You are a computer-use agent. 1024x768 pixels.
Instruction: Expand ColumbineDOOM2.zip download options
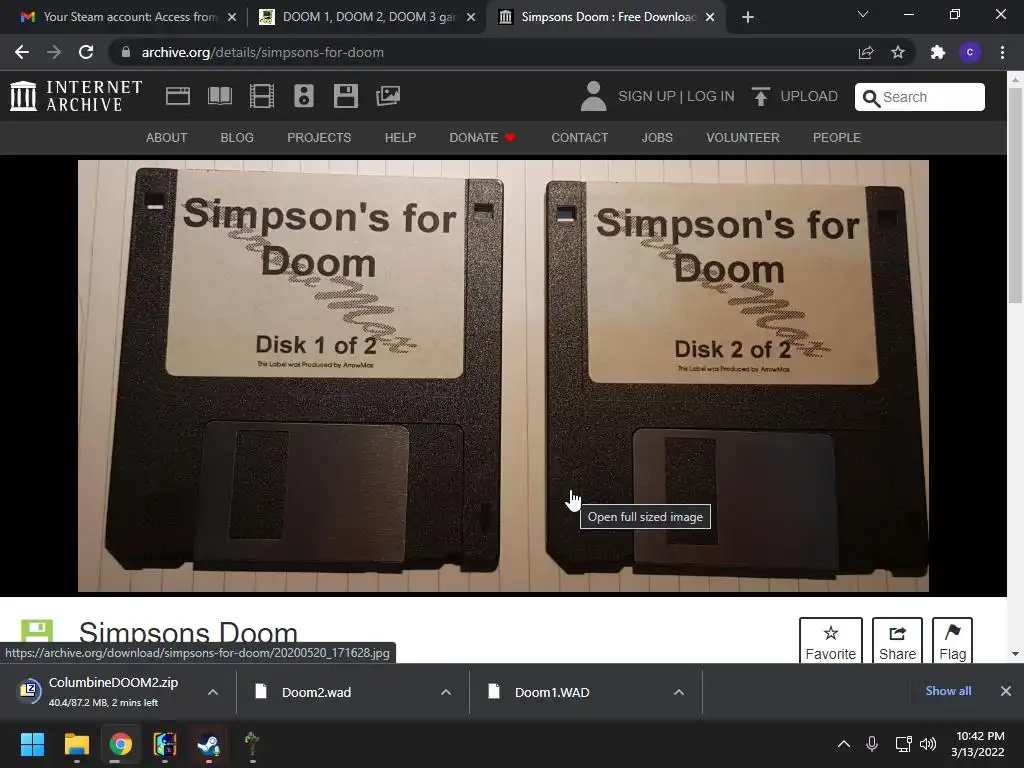[x=212, y=692]
